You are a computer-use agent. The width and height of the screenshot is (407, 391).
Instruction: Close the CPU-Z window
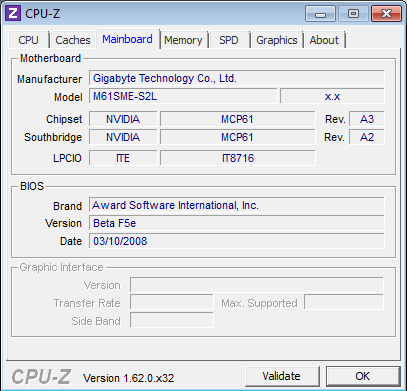(386, 14)
